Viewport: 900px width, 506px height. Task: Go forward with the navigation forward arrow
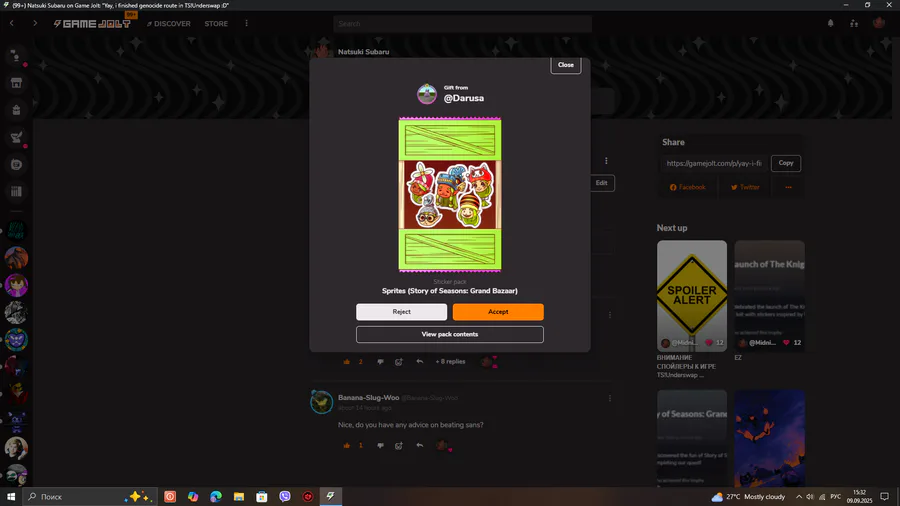(35, 23)
